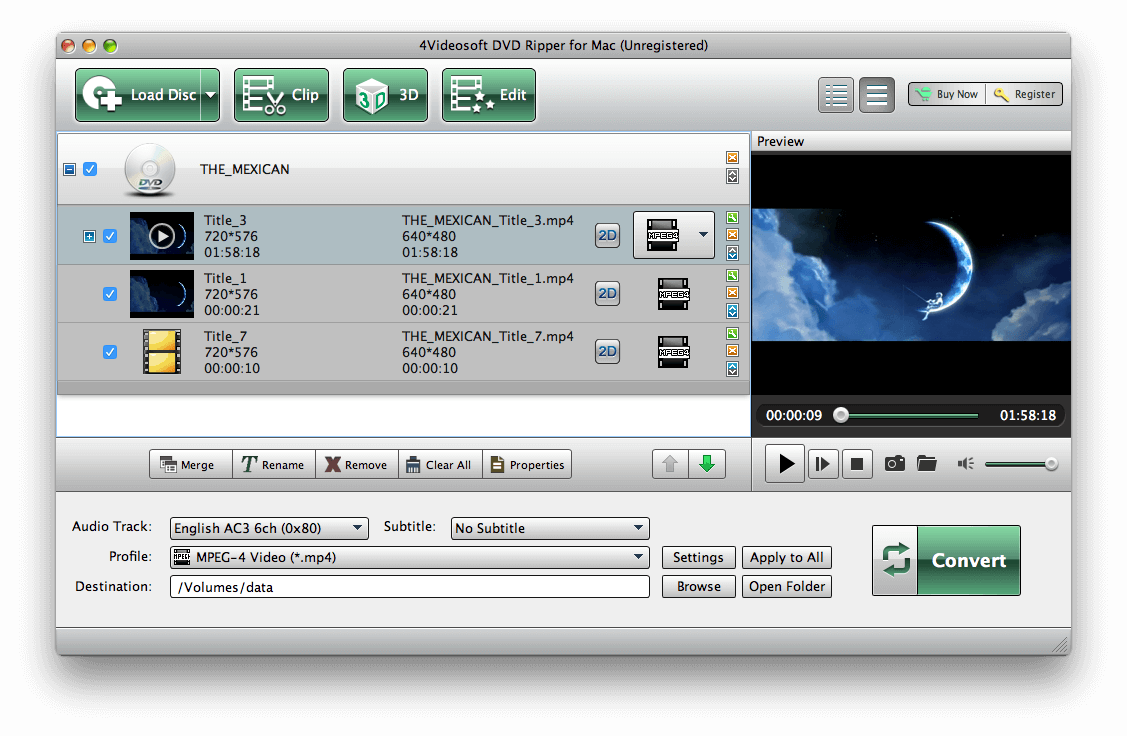The width and height of the screenshot is (1127, 736).
Task: Step to the next frame
Action: coord(823,464)
